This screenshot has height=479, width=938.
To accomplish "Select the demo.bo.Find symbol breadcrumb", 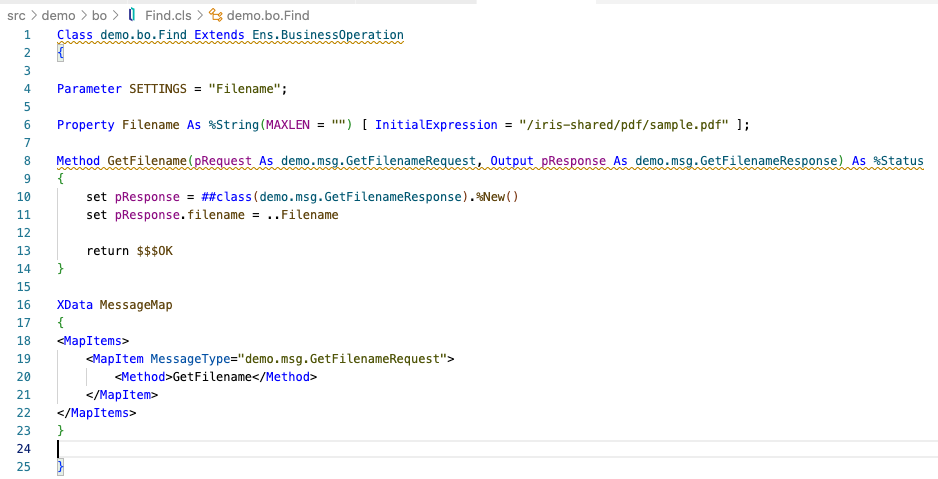I will [268, 16].
